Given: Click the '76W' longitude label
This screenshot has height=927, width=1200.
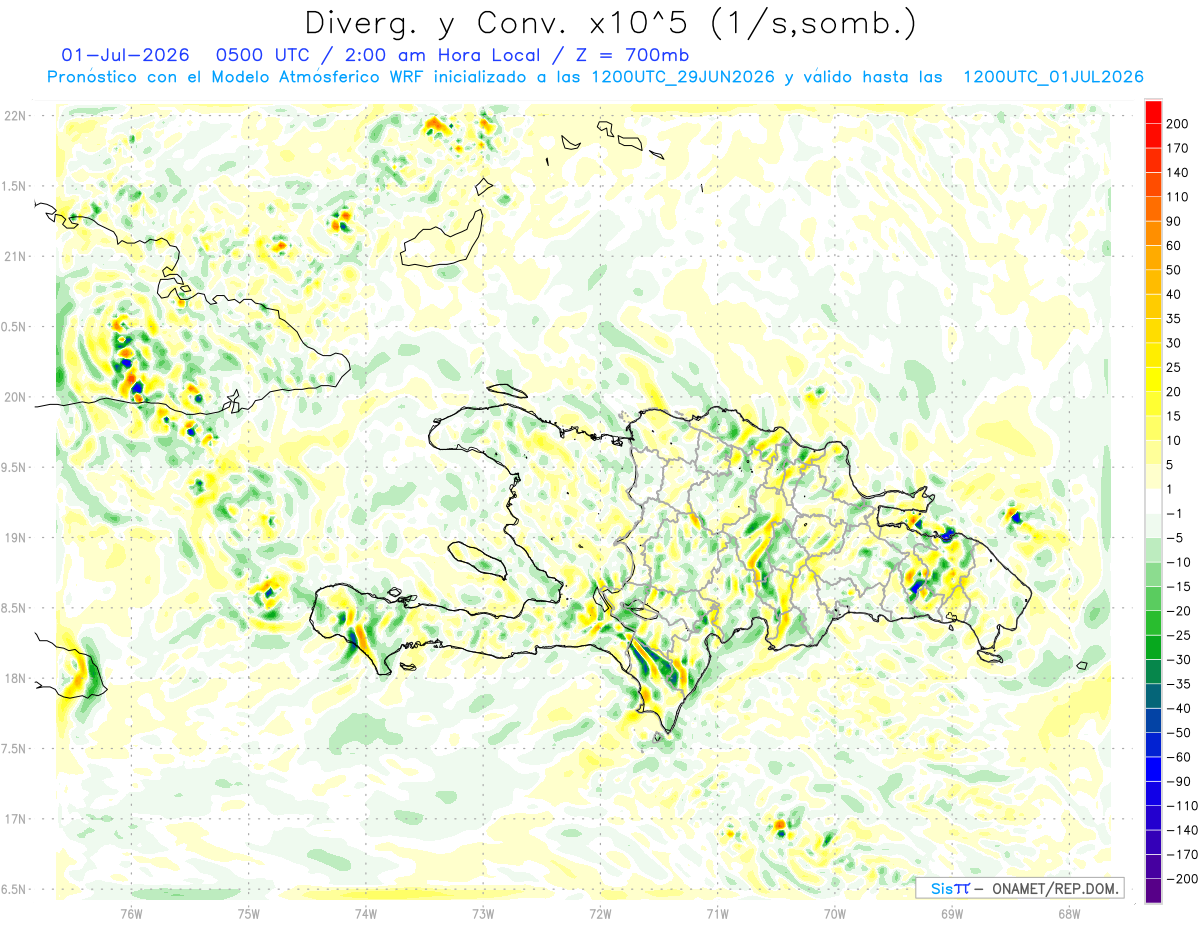Looking at the screenshot, I should pos(131,913).
